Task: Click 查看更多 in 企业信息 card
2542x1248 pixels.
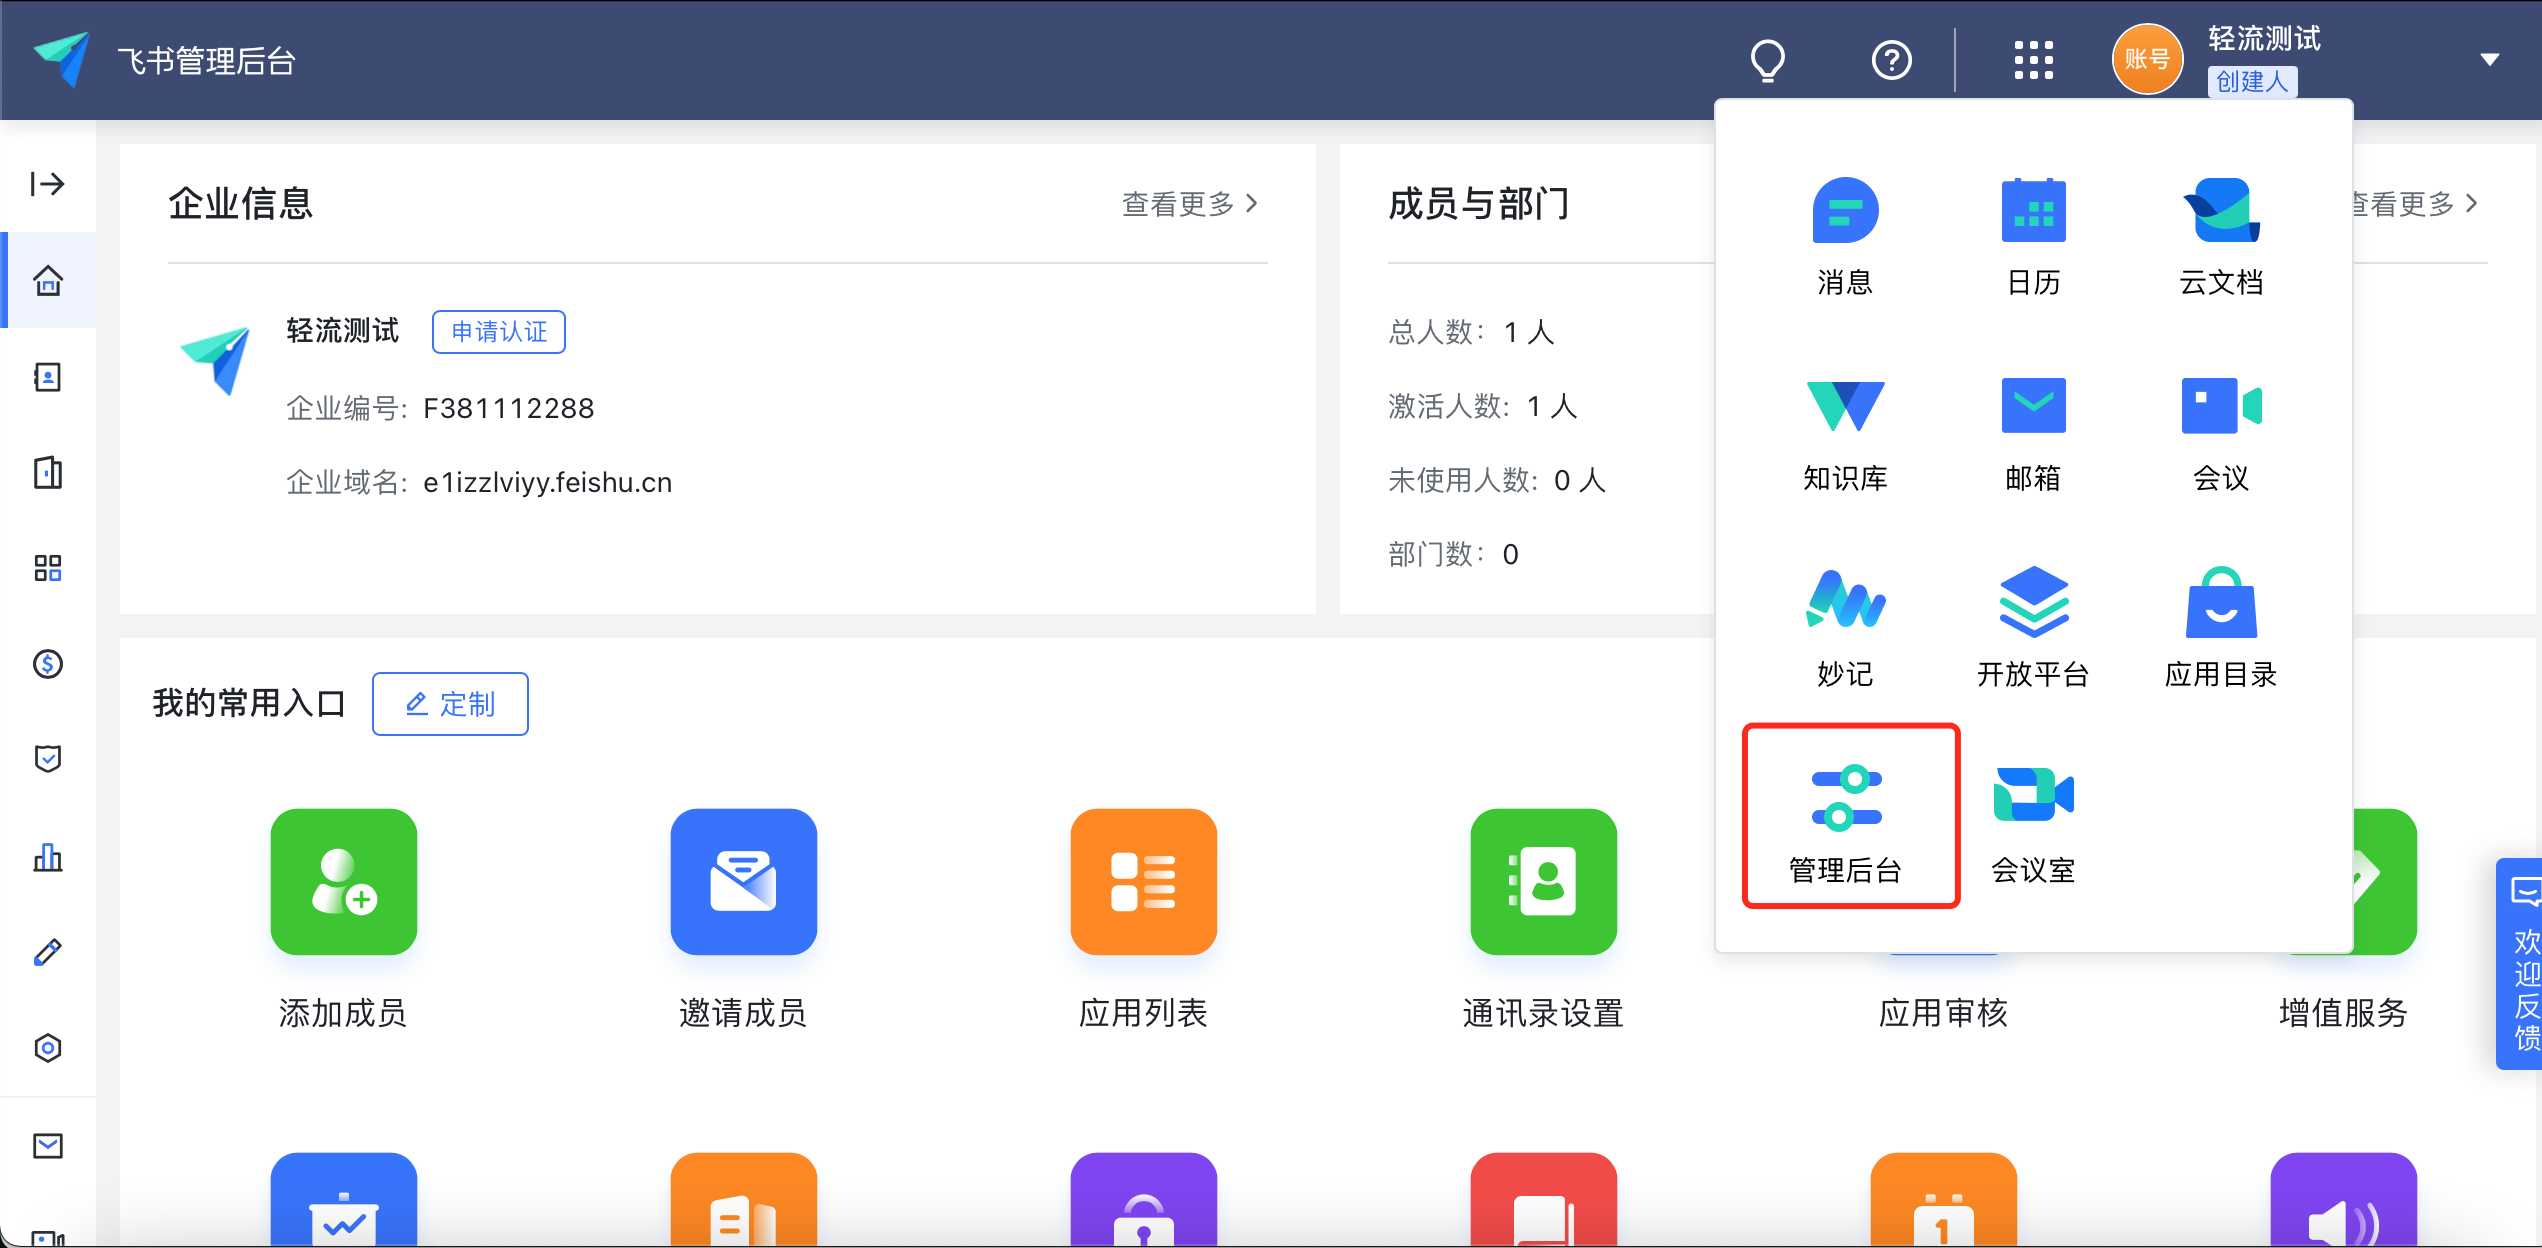Action: tap(1190, 204)
